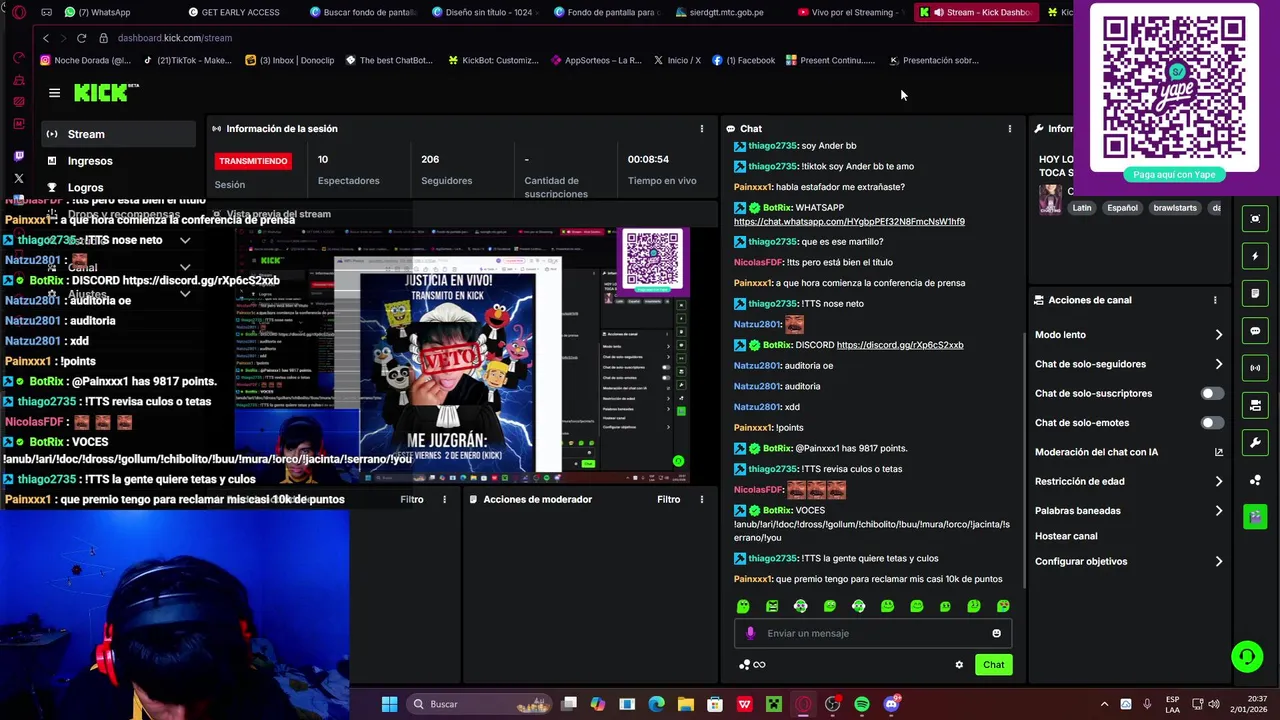Open the Kick hamburger menu
The width and height of the screenshot is (1280, 720).
point(54,93)
